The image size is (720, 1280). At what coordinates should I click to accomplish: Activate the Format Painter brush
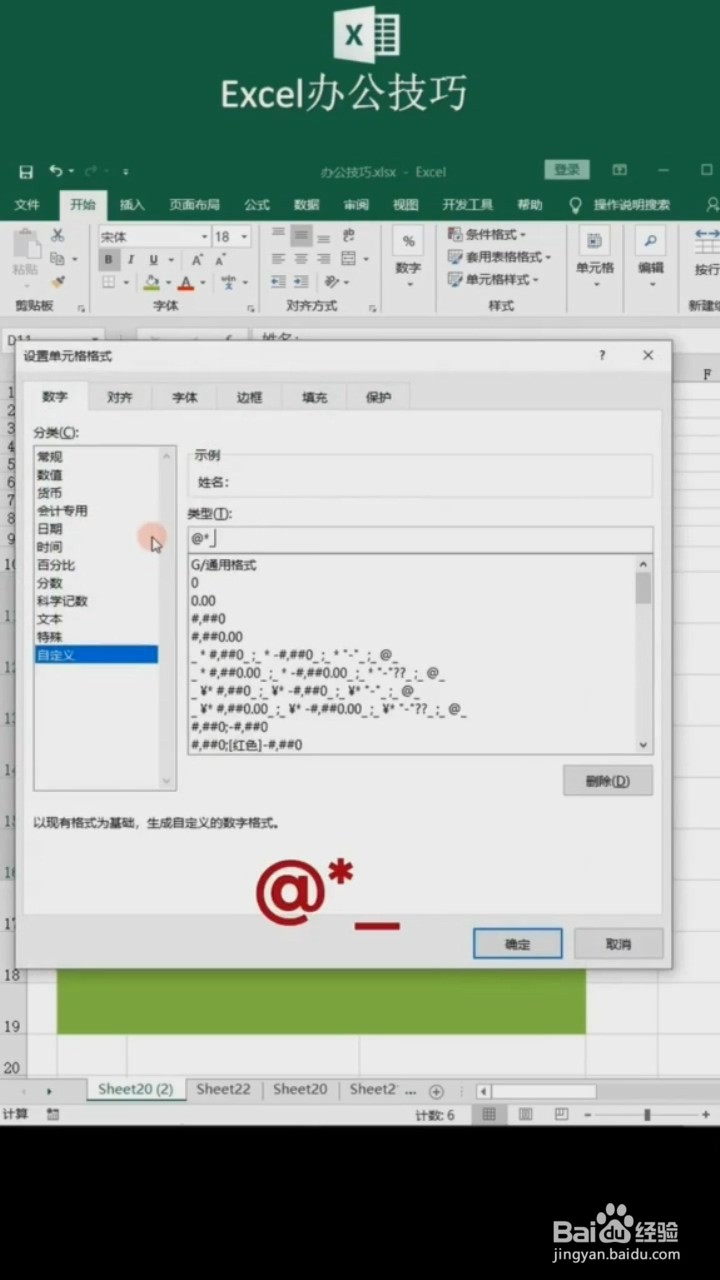[58, 282]
